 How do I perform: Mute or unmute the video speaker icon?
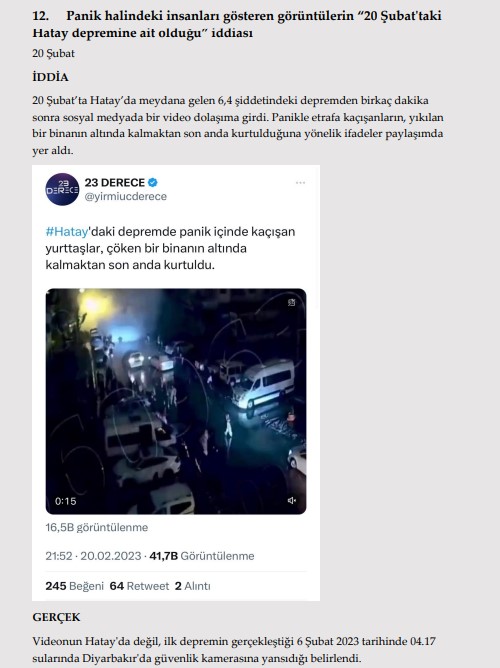pos(292,500)
